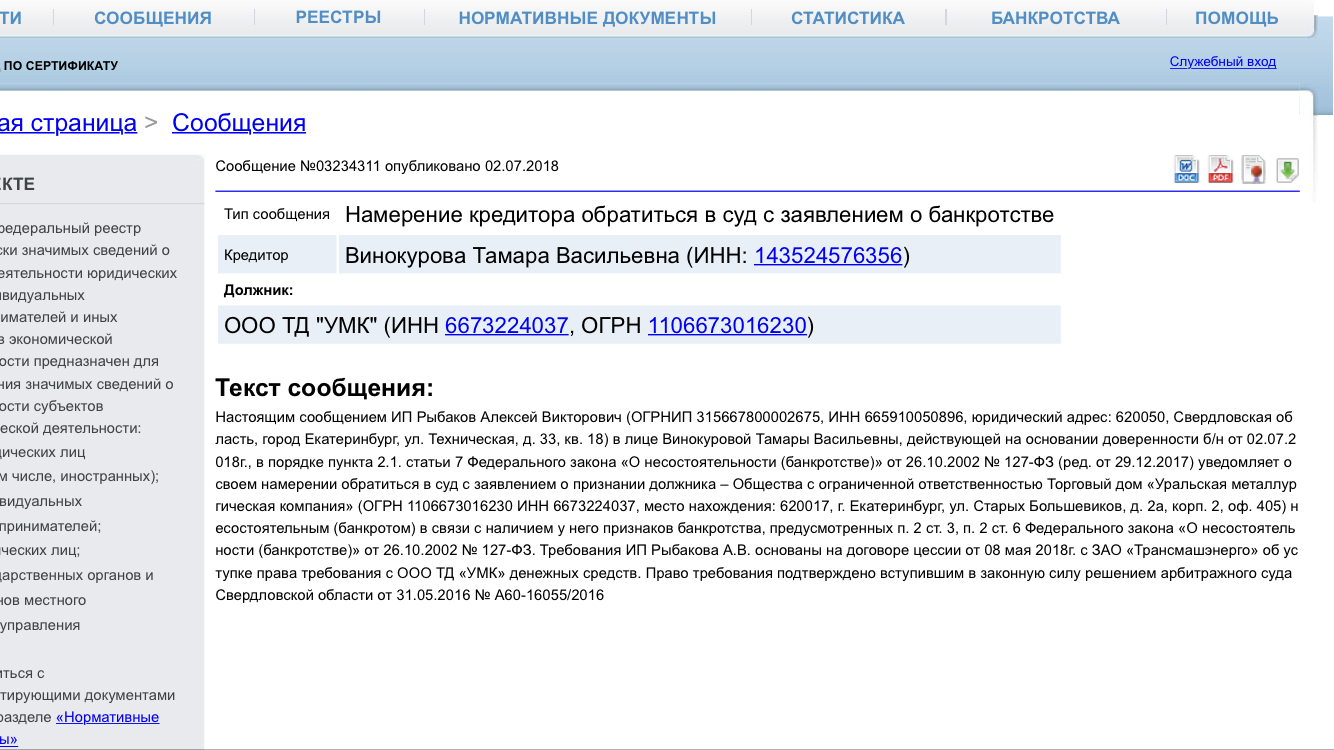
Task: Open the ПОМОЩЬ menu item
Action: tap(1239, 16)
